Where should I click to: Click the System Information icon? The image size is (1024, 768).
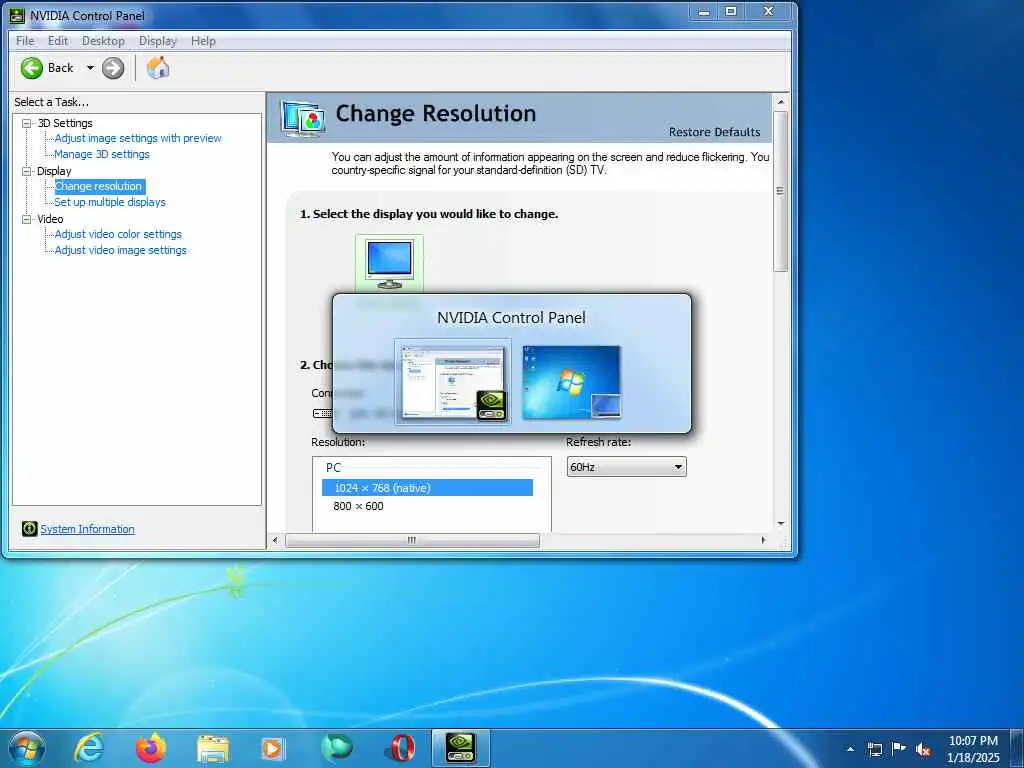click(x=29, y=528)
